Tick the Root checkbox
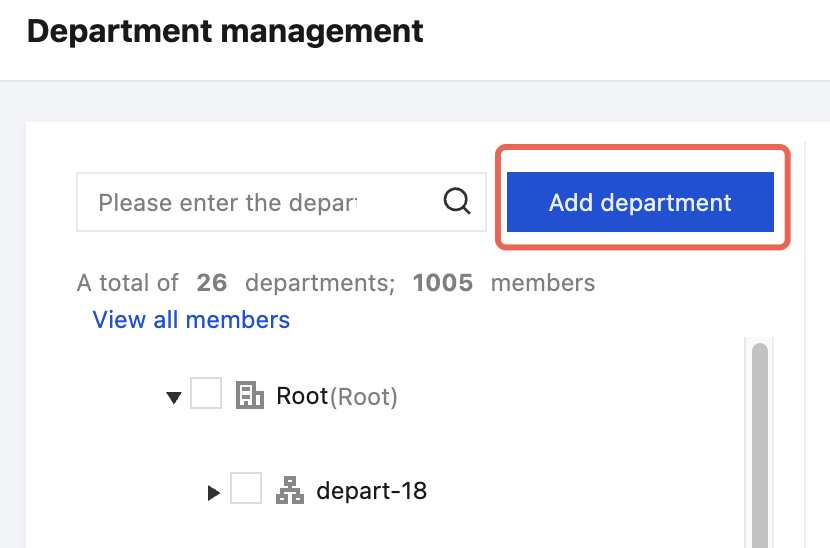 pos(206,393)
